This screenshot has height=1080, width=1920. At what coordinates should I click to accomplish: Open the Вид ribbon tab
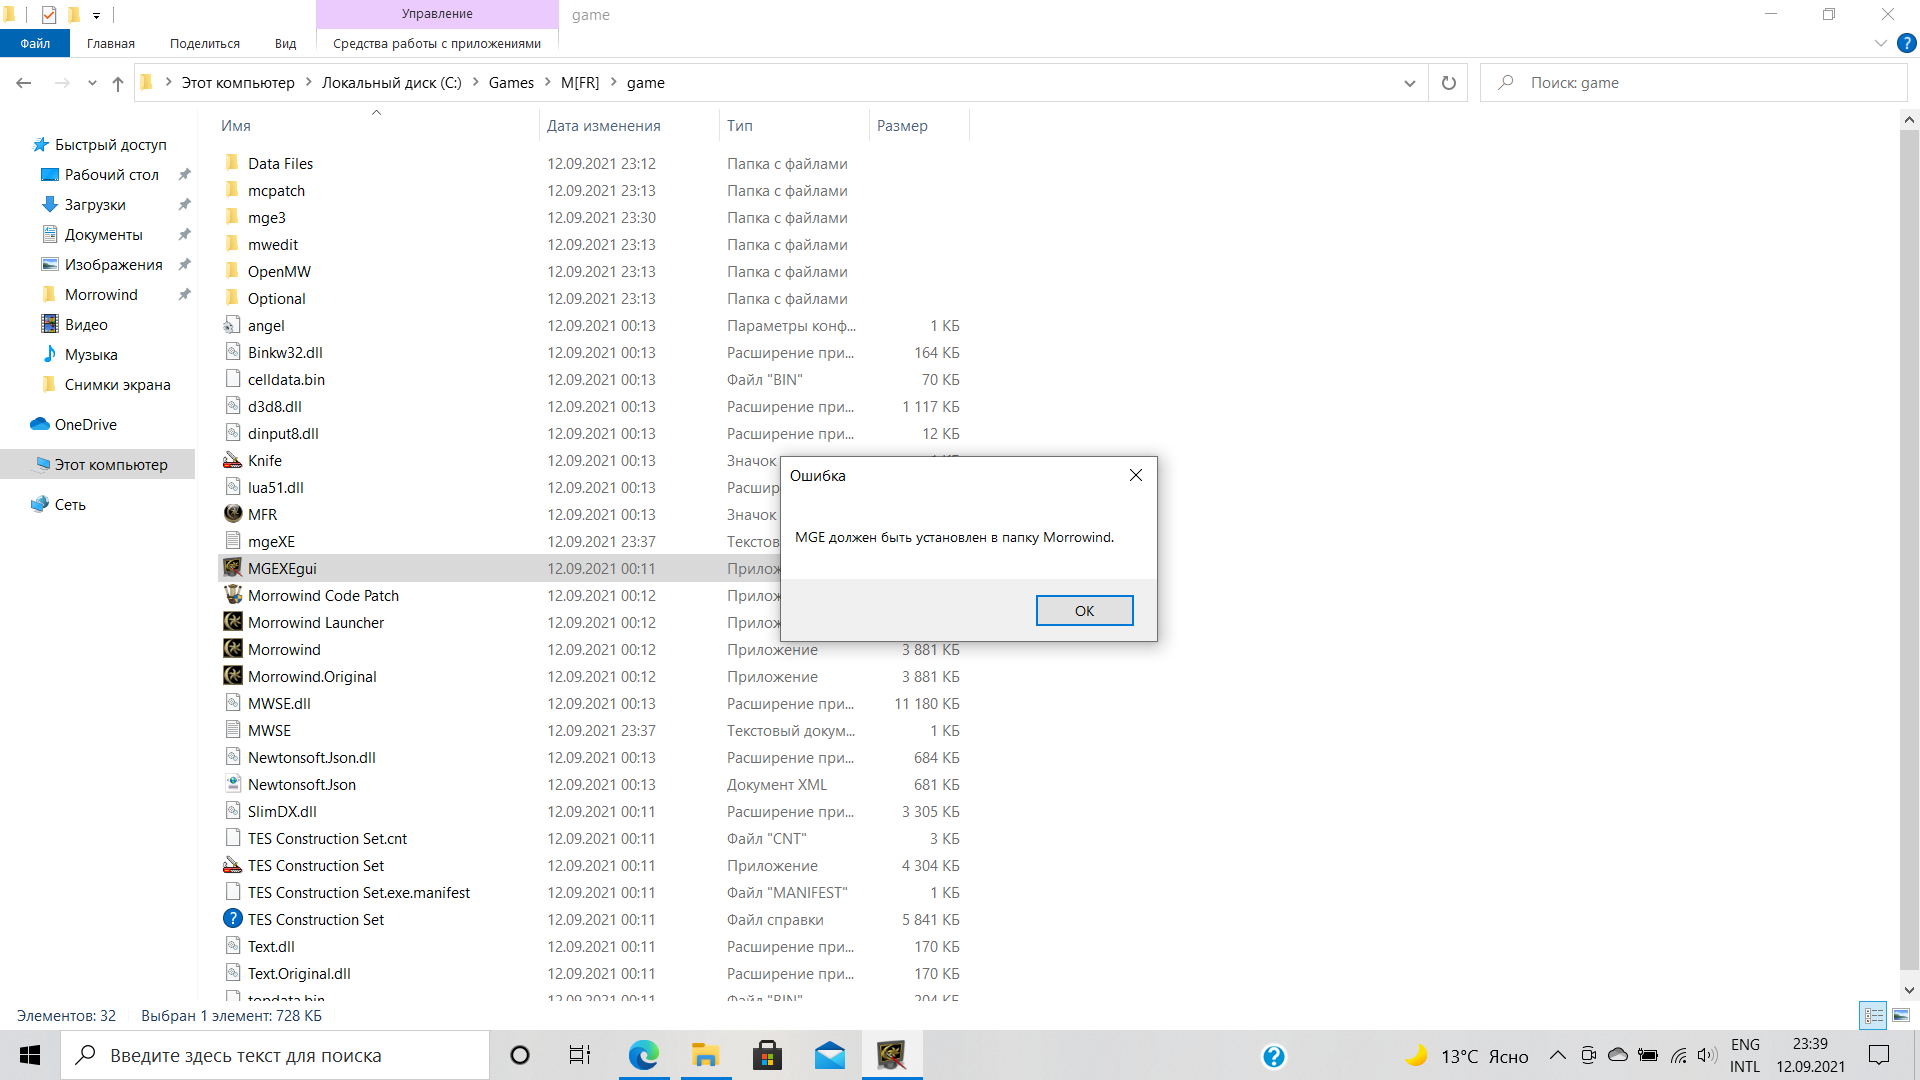pos(286,43)
